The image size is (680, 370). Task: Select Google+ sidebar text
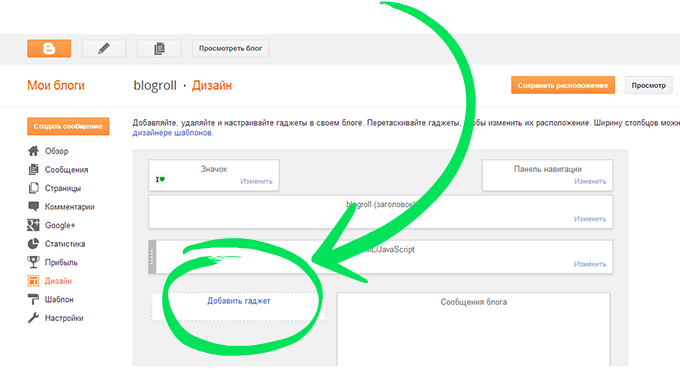pos(60,226)
